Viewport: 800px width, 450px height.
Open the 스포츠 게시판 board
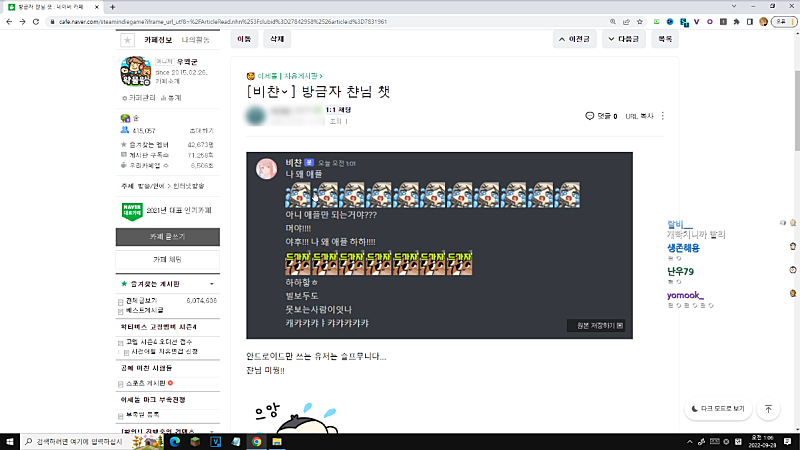146,383
